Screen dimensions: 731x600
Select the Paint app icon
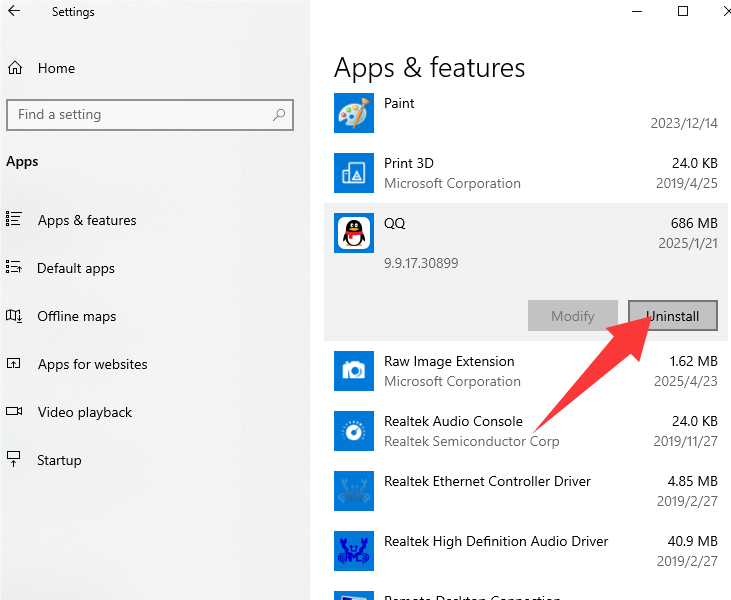tap(353, 113)
